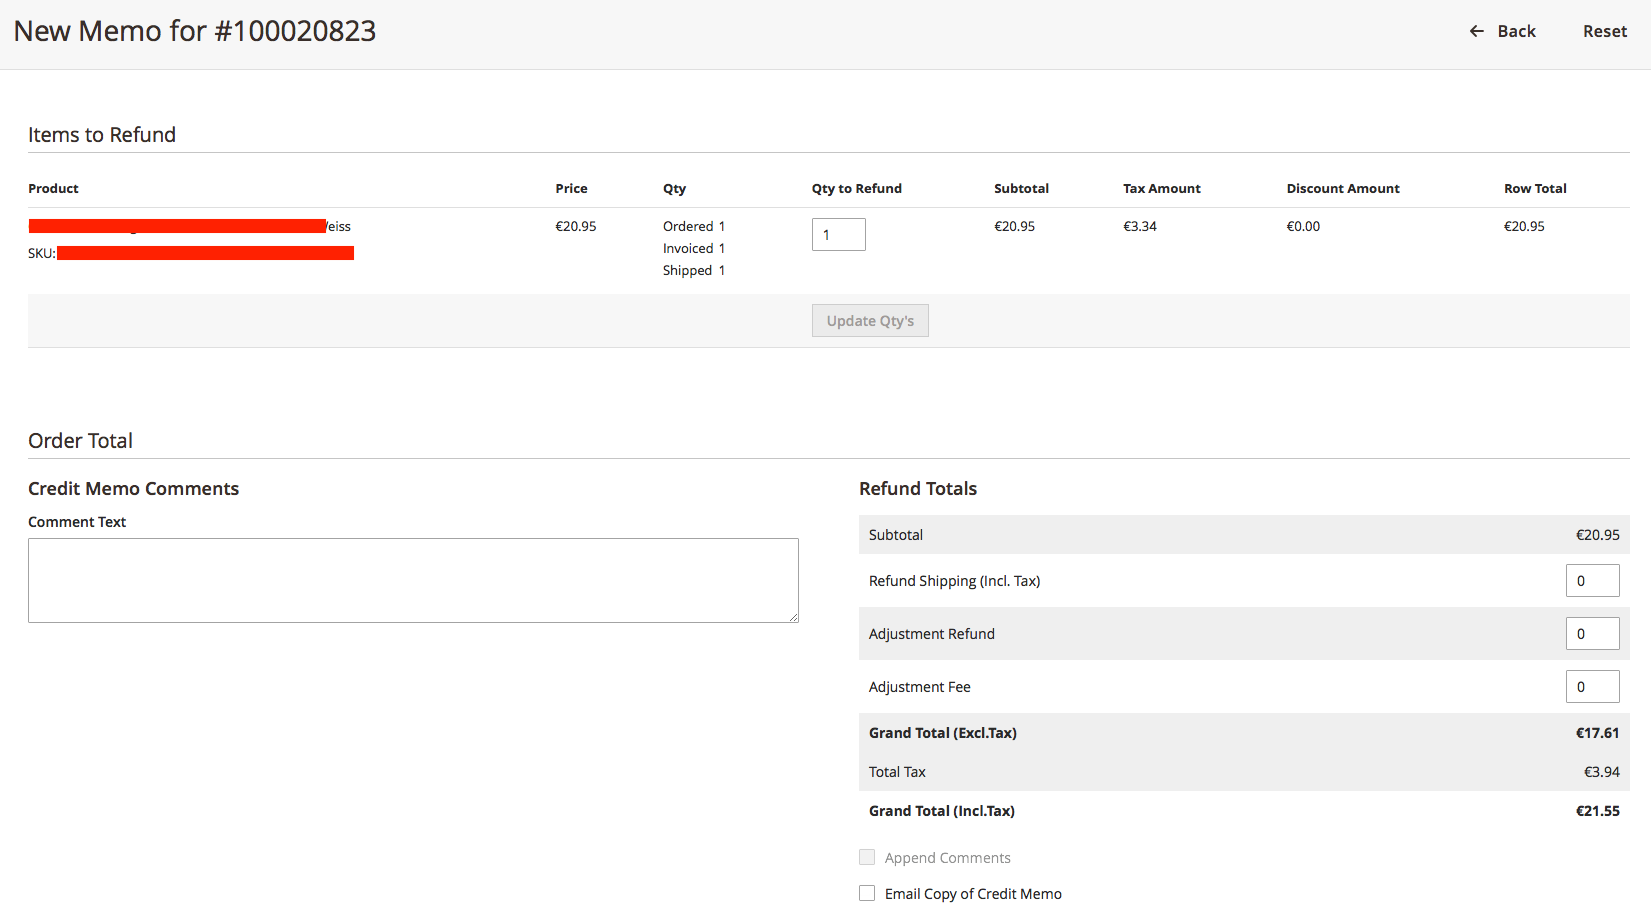Viewport: 1651px width, 917px height.
Task: Click the page title New Memo for #100020823
Action: 196,31
